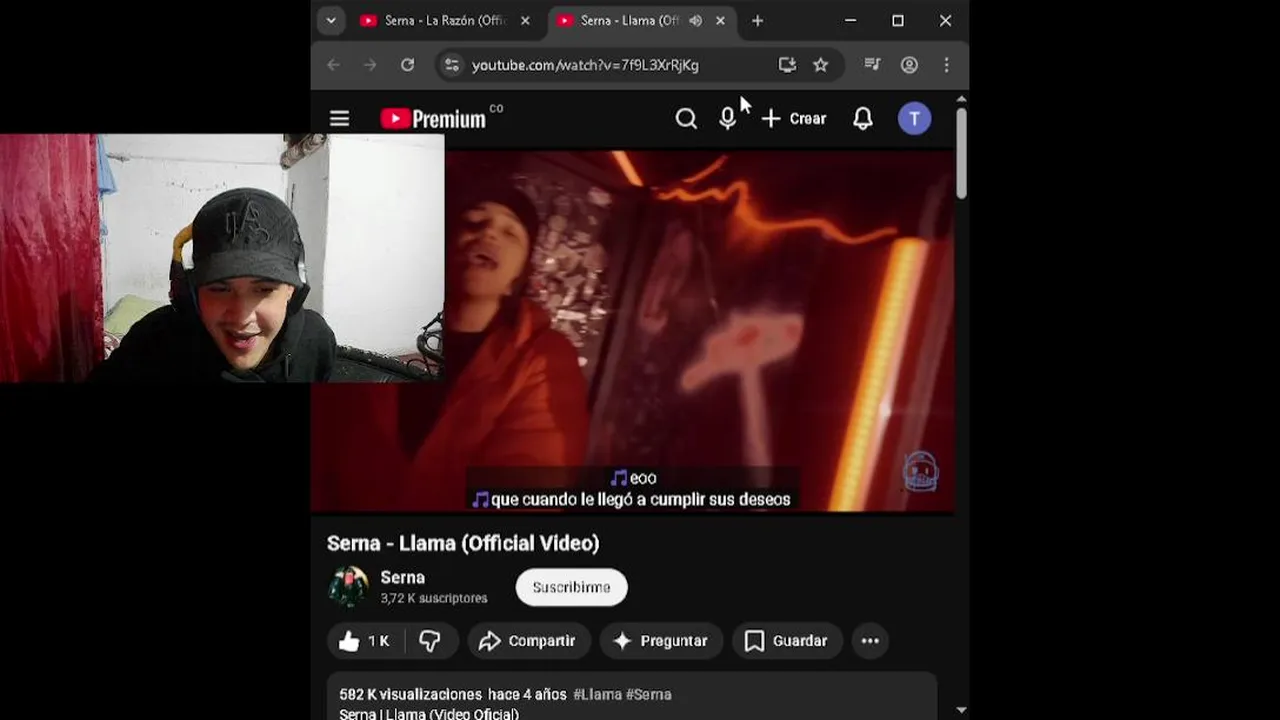The image size is (1280, 720).
Task: Open Serna channel avatar
Action: [349, 587]
